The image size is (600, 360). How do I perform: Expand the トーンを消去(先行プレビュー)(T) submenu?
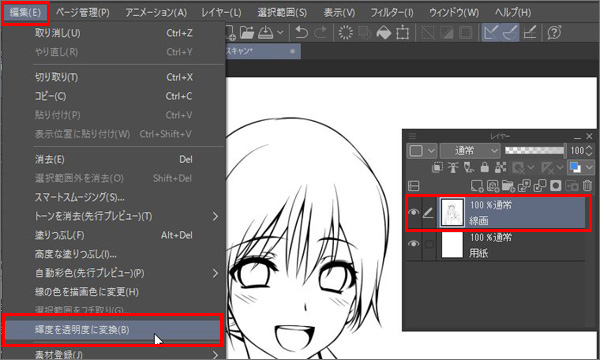(113, 216)
